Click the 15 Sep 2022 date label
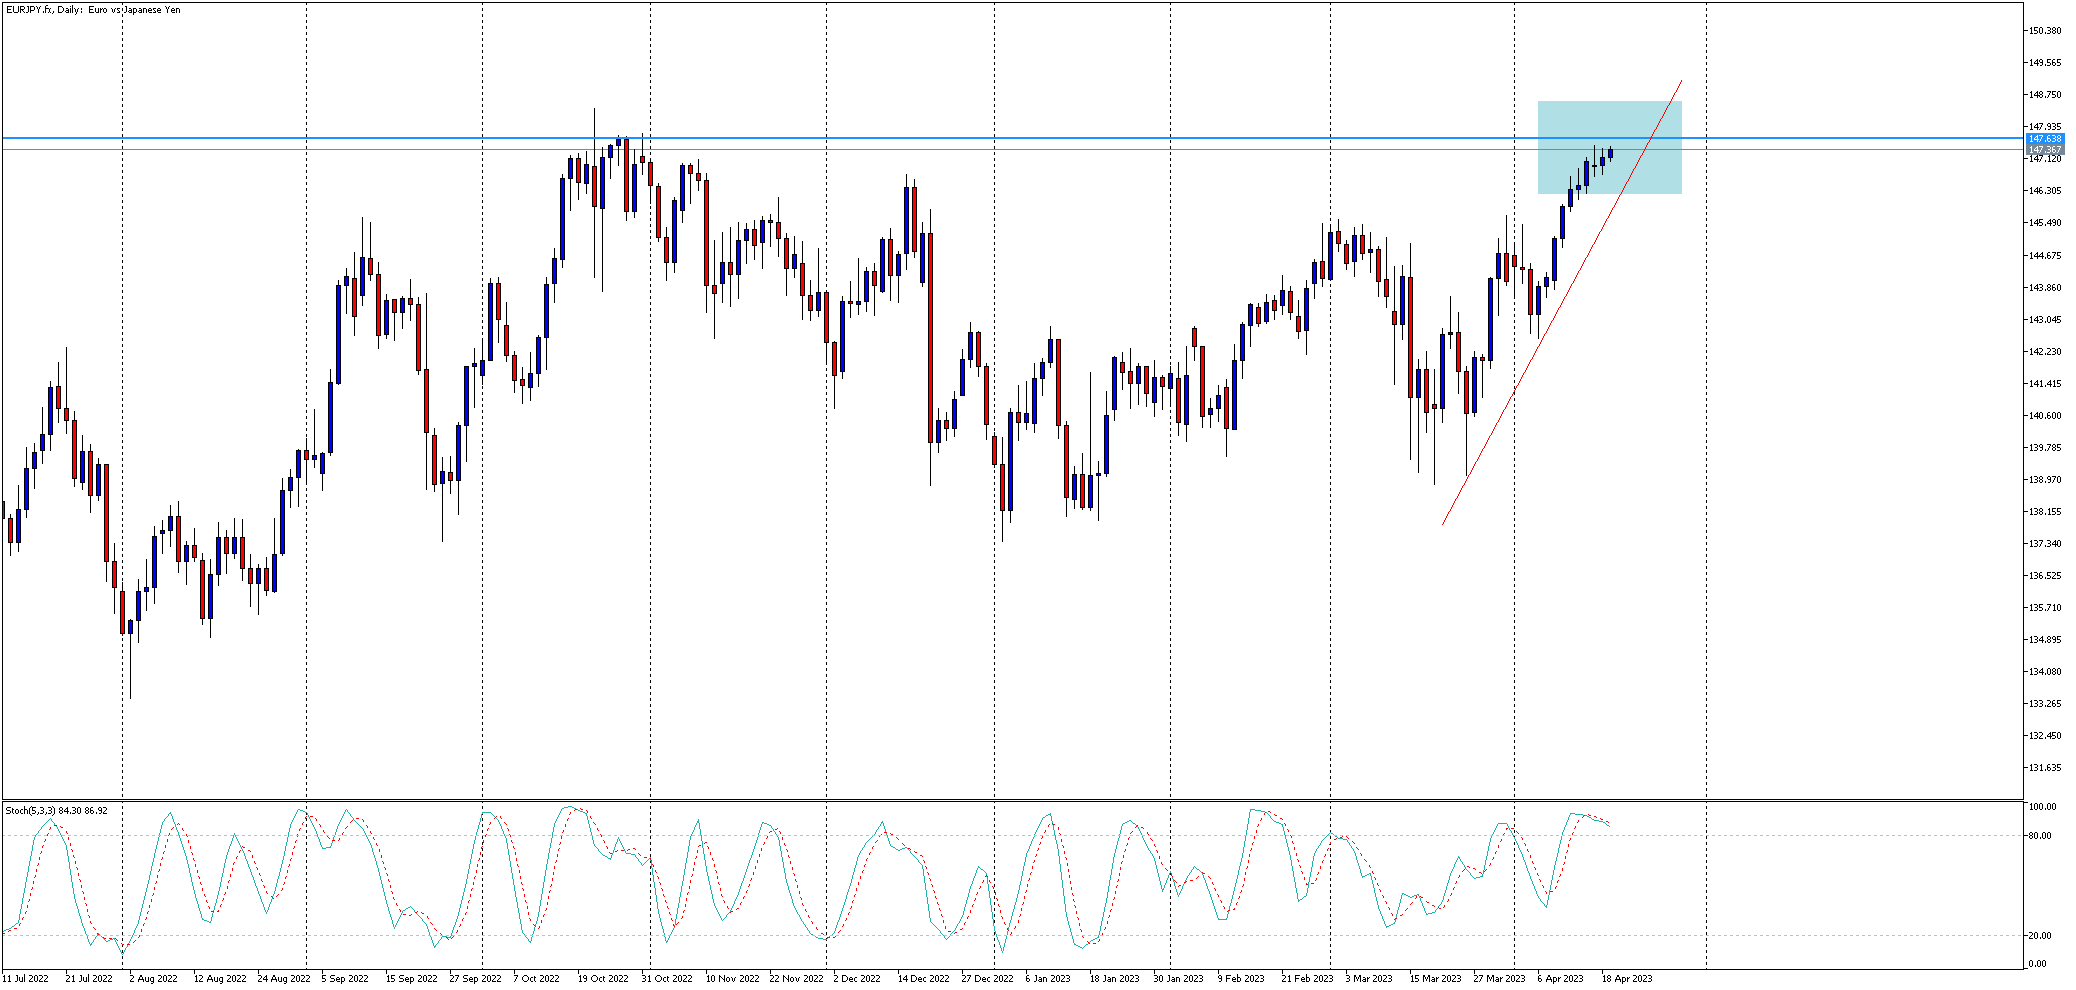Screen dimensions: 2076x990 (x=412, y=979)
